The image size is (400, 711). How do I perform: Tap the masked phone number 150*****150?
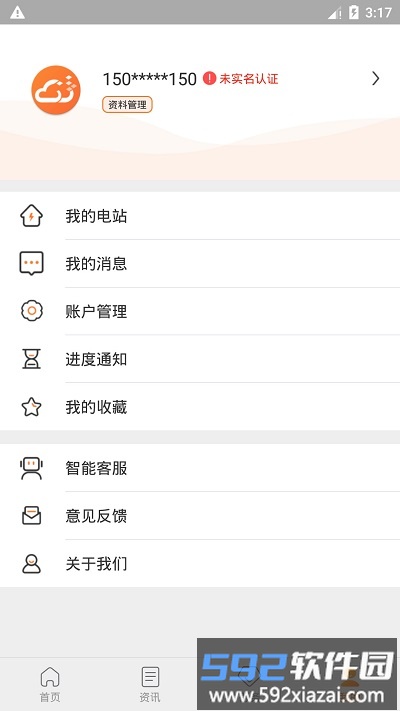click(150, 79)
